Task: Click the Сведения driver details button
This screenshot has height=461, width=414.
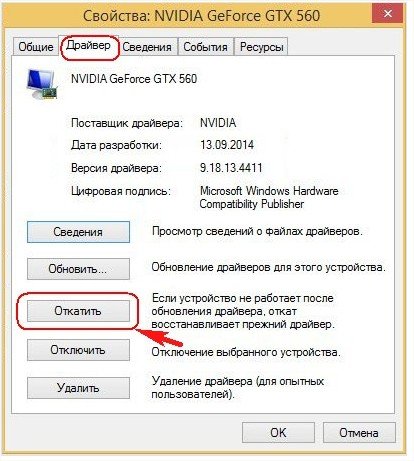Action: pyautogui.click(x=78, y=232)
